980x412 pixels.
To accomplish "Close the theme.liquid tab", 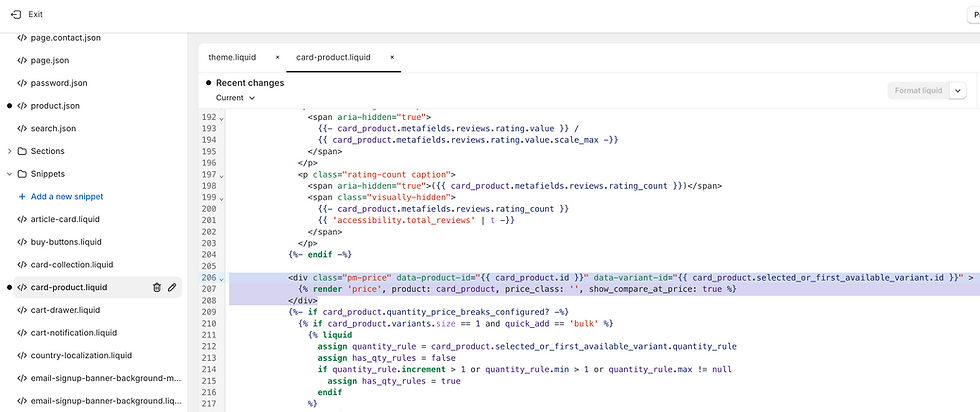I will pos(278,57).
